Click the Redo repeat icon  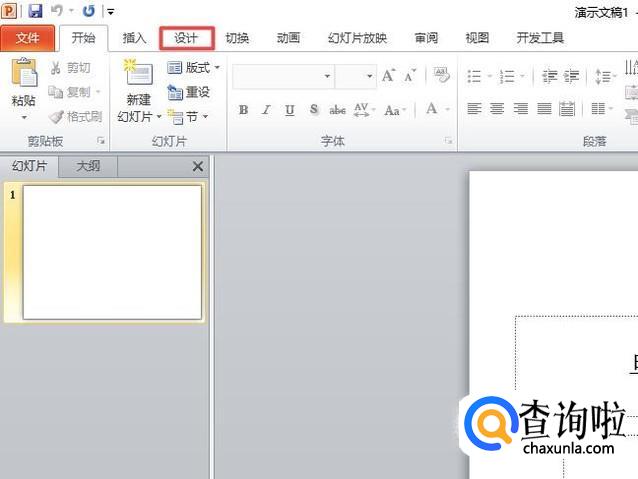tap(88, 11)
